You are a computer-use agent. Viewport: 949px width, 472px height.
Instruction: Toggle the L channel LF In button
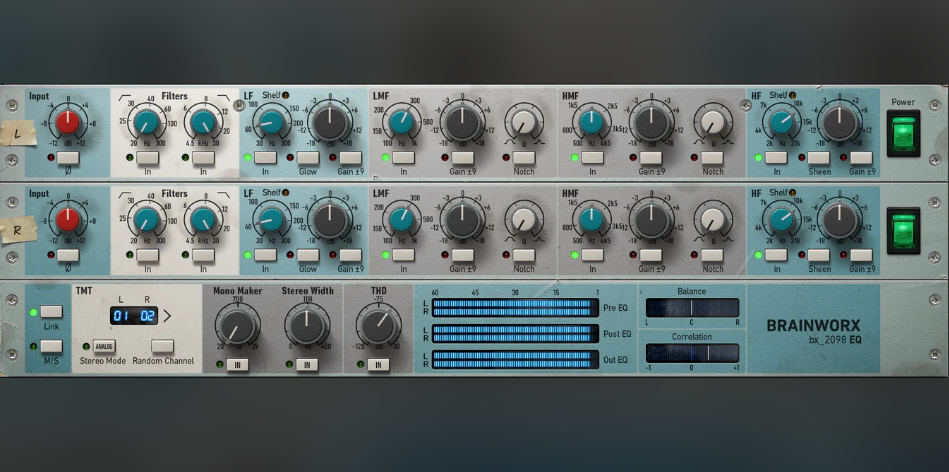tap(265, 158)
